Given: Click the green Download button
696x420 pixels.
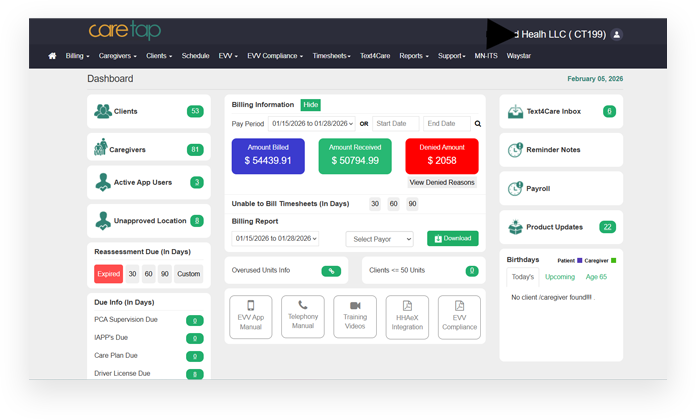Looking at the screenshot, I should click(452, 239).
